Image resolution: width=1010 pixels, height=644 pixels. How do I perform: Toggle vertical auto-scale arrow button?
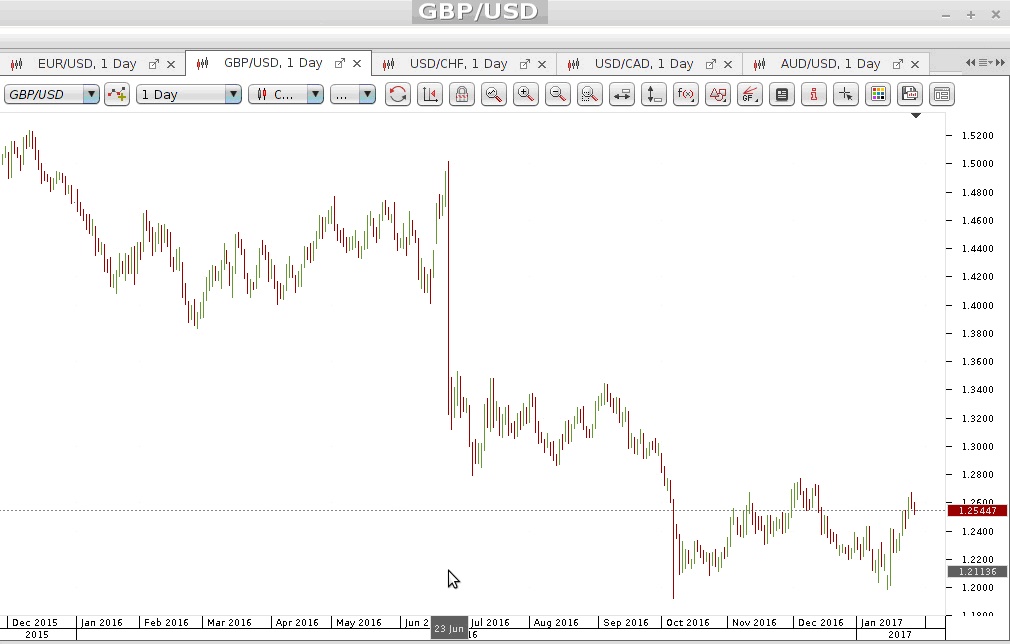click(654, 94)
